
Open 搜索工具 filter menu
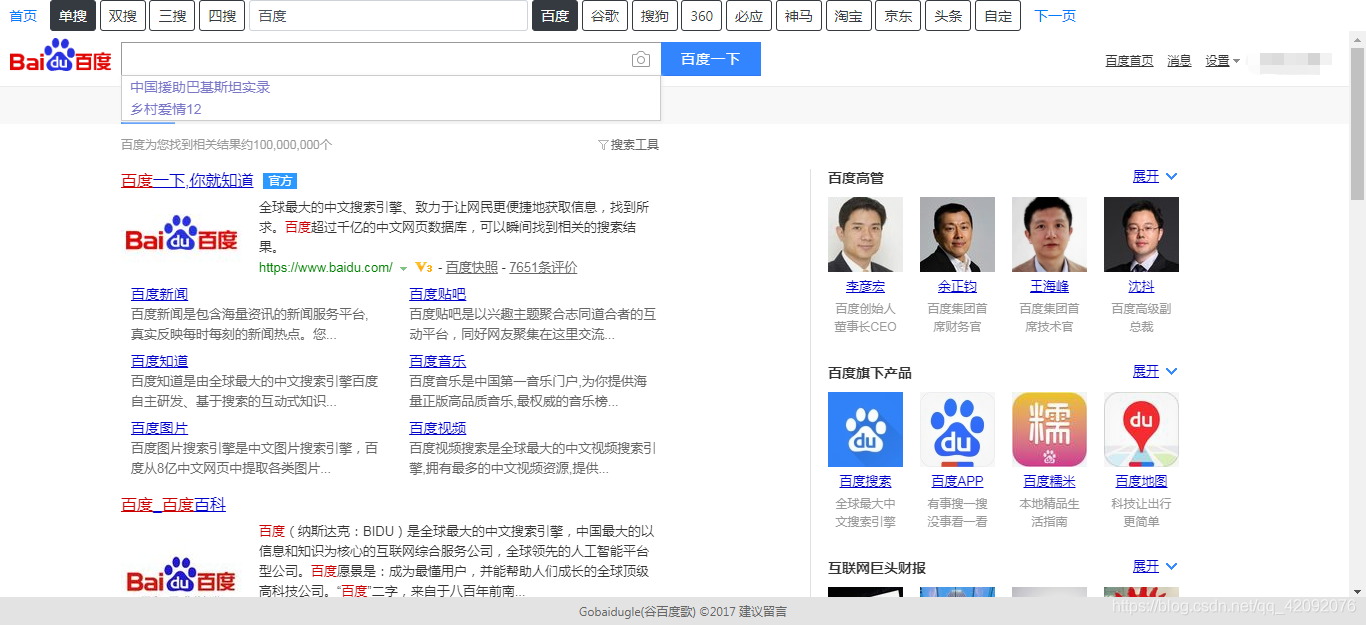click(634, 144)
